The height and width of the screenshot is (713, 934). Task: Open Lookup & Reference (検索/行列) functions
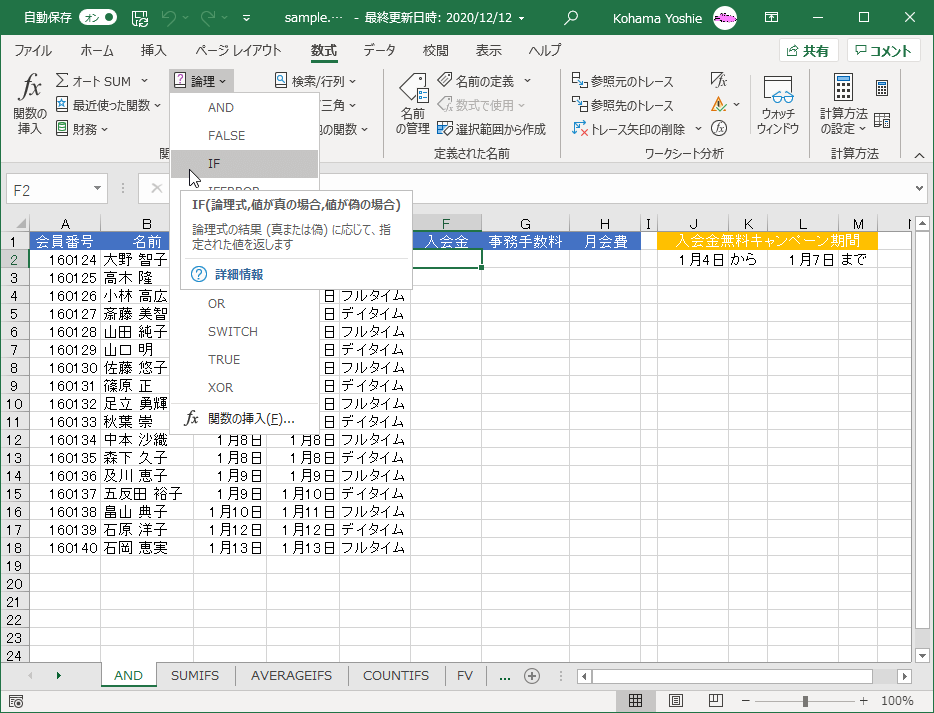316,81
